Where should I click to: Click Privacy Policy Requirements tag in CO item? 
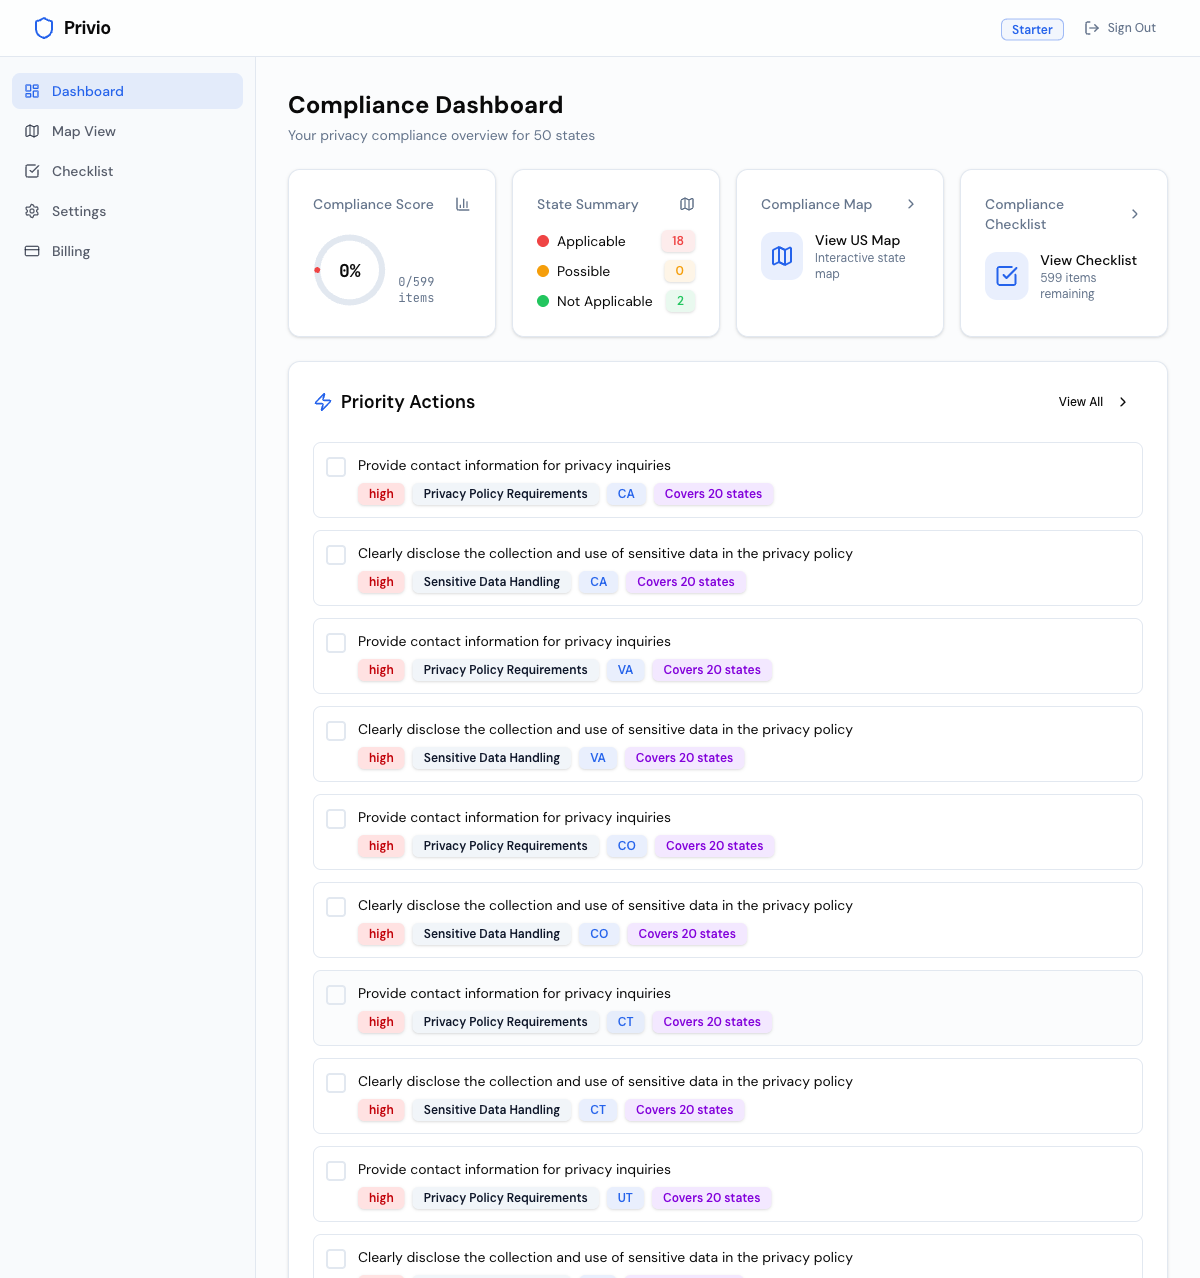click(505, 846)
